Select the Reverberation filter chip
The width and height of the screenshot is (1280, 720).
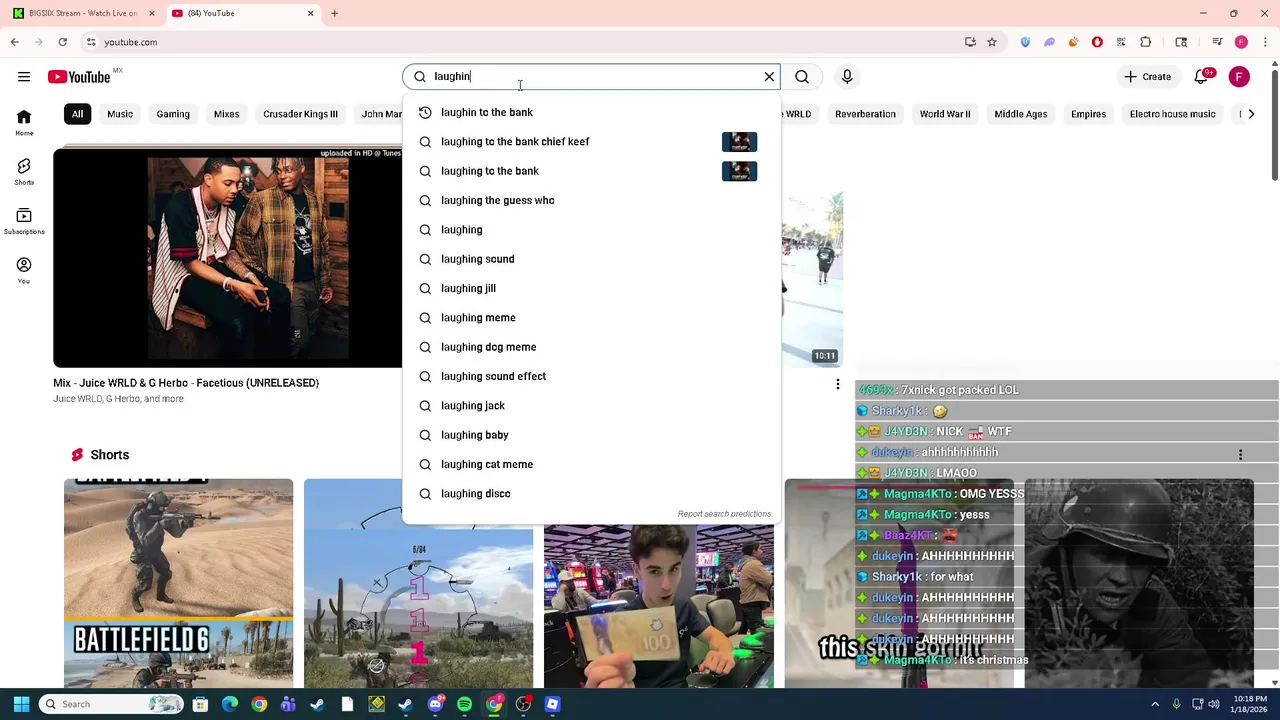(865, 114)
